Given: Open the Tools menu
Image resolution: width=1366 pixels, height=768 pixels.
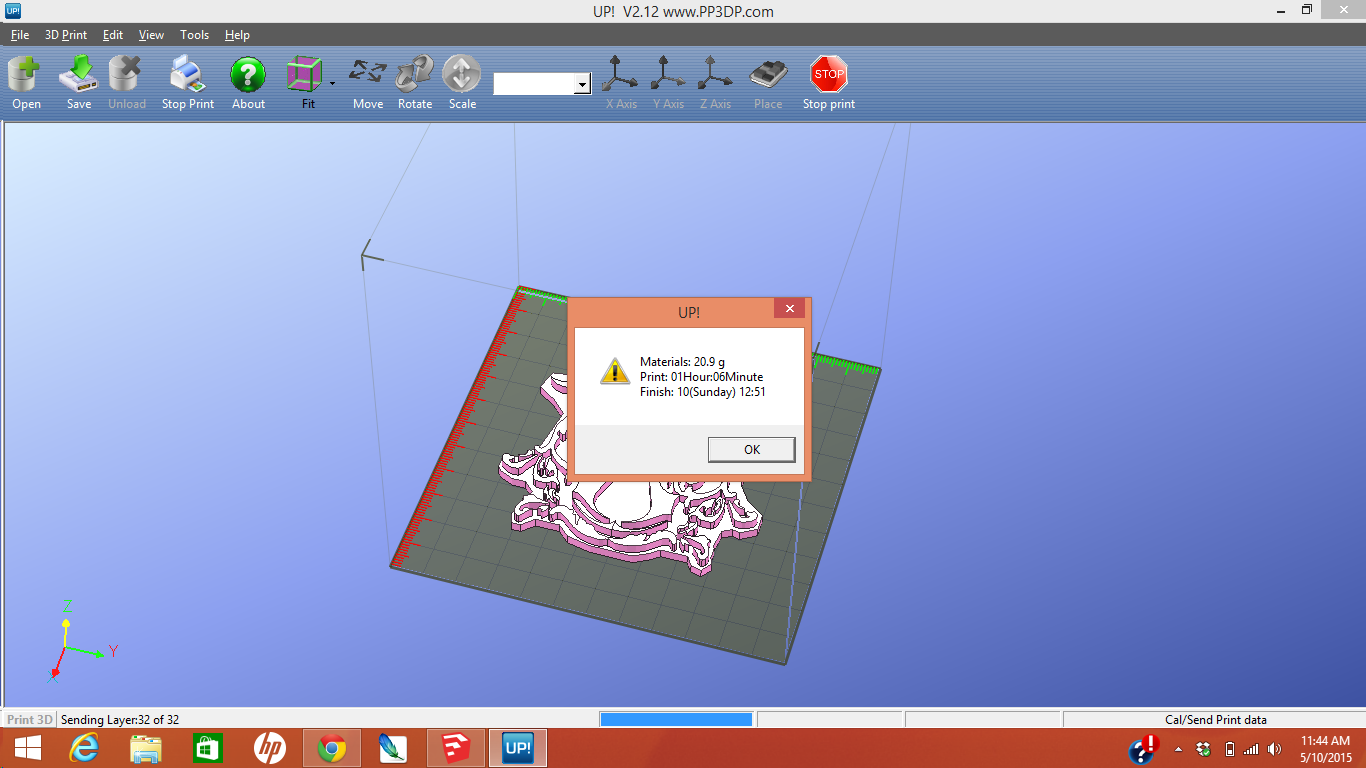Looking at the screenshot, I should pos(194,34).
